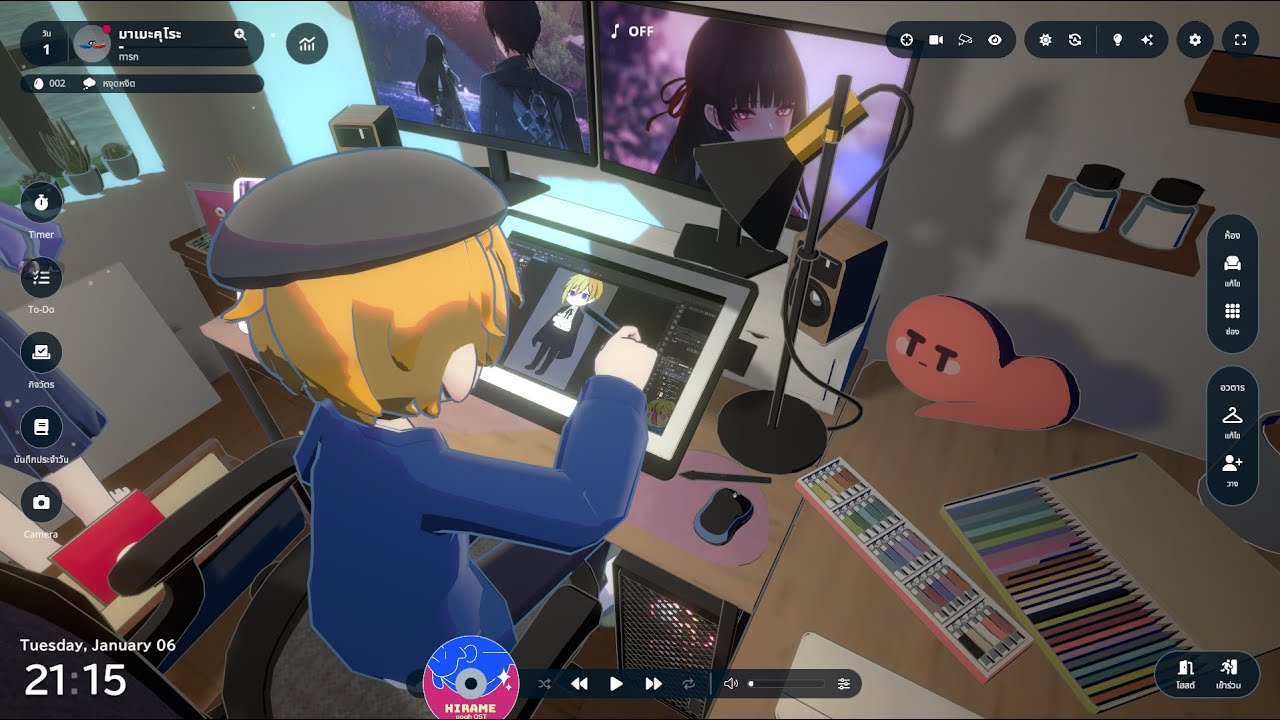Toggle the light bulb lighting icon
The width and height of the screenshot is (1280, 720).
click(1118, 40)
